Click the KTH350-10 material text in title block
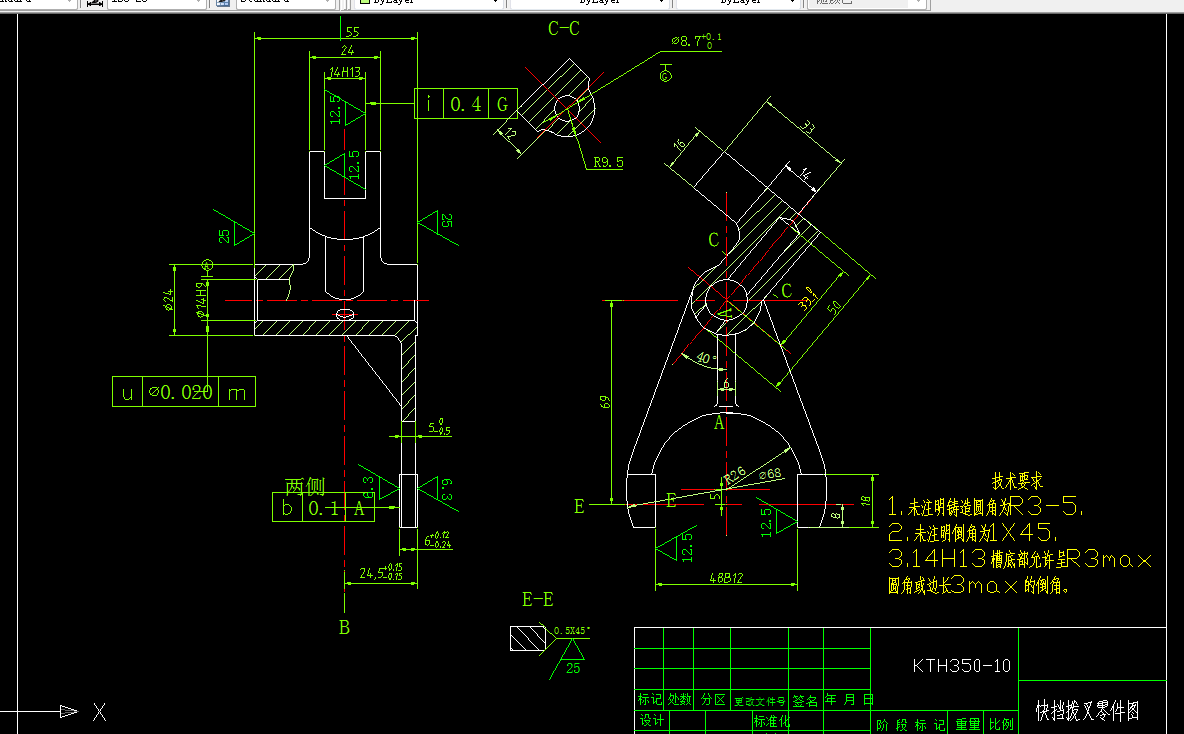This screenshot has height=734, width=1184. [961, 665]
